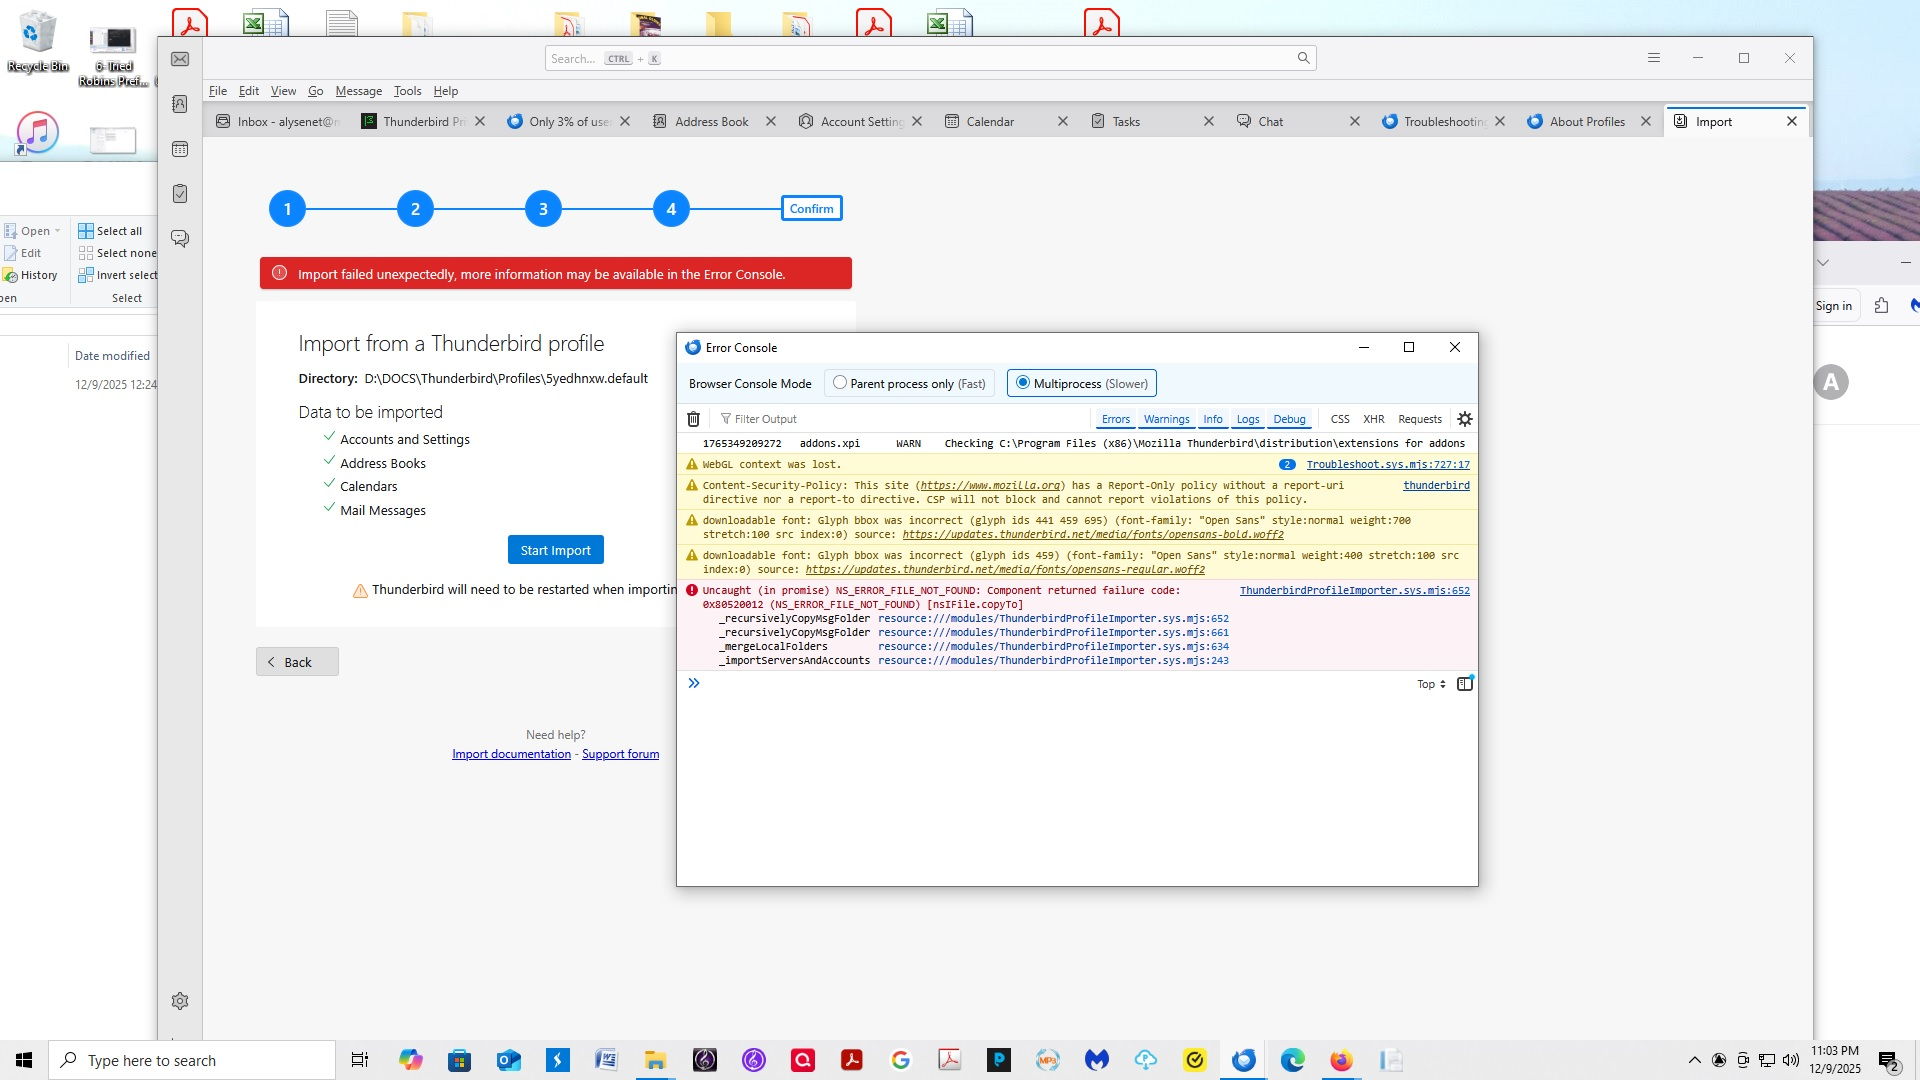Select Parent process only mode
Screen dimensions: 1920x1080
[840, 383]
